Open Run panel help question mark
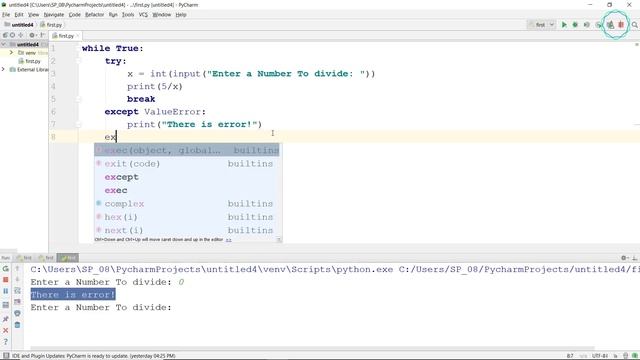 [x=6, y=342]
